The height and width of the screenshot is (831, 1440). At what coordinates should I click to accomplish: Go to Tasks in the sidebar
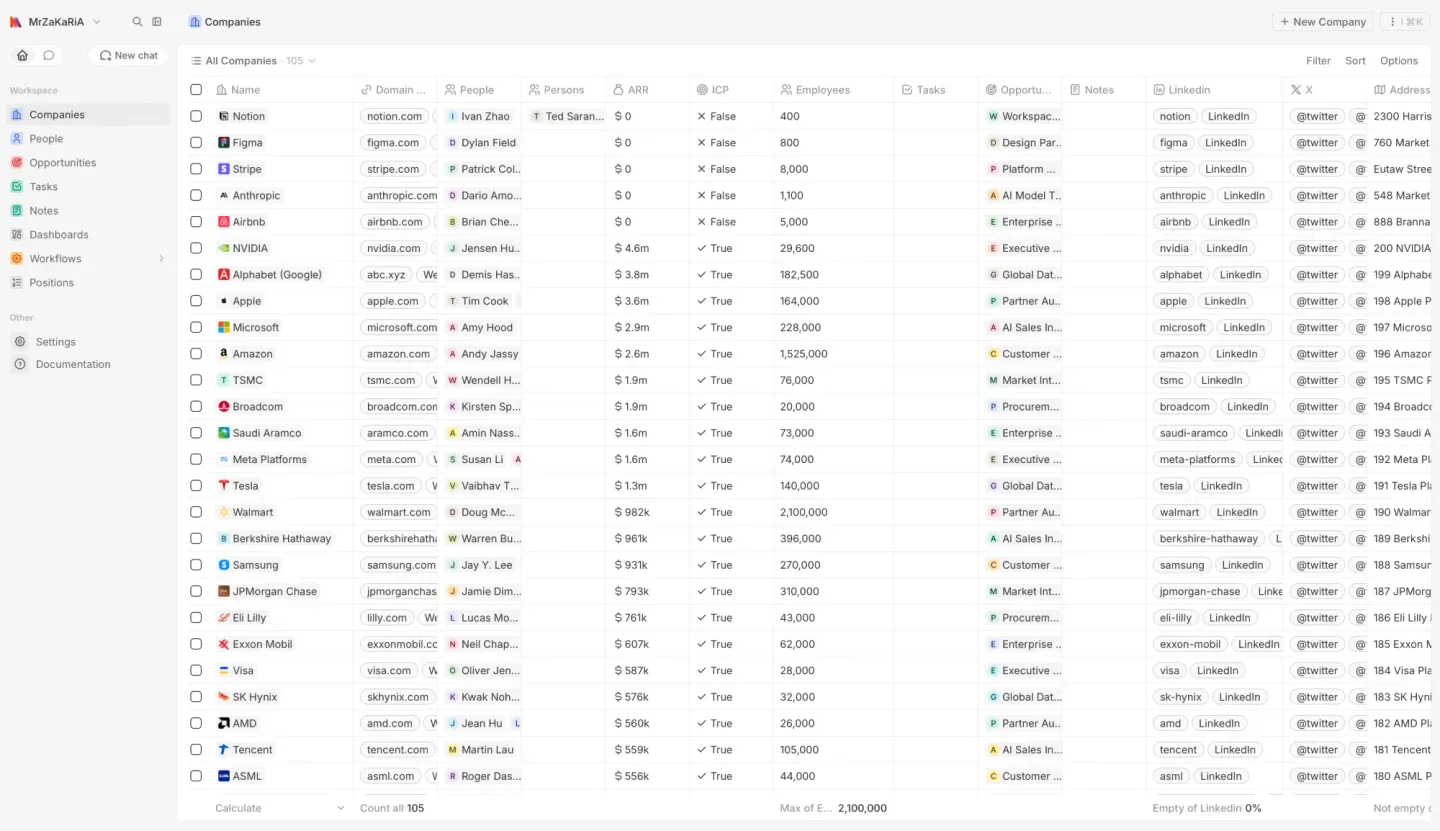tap(43, 187)
